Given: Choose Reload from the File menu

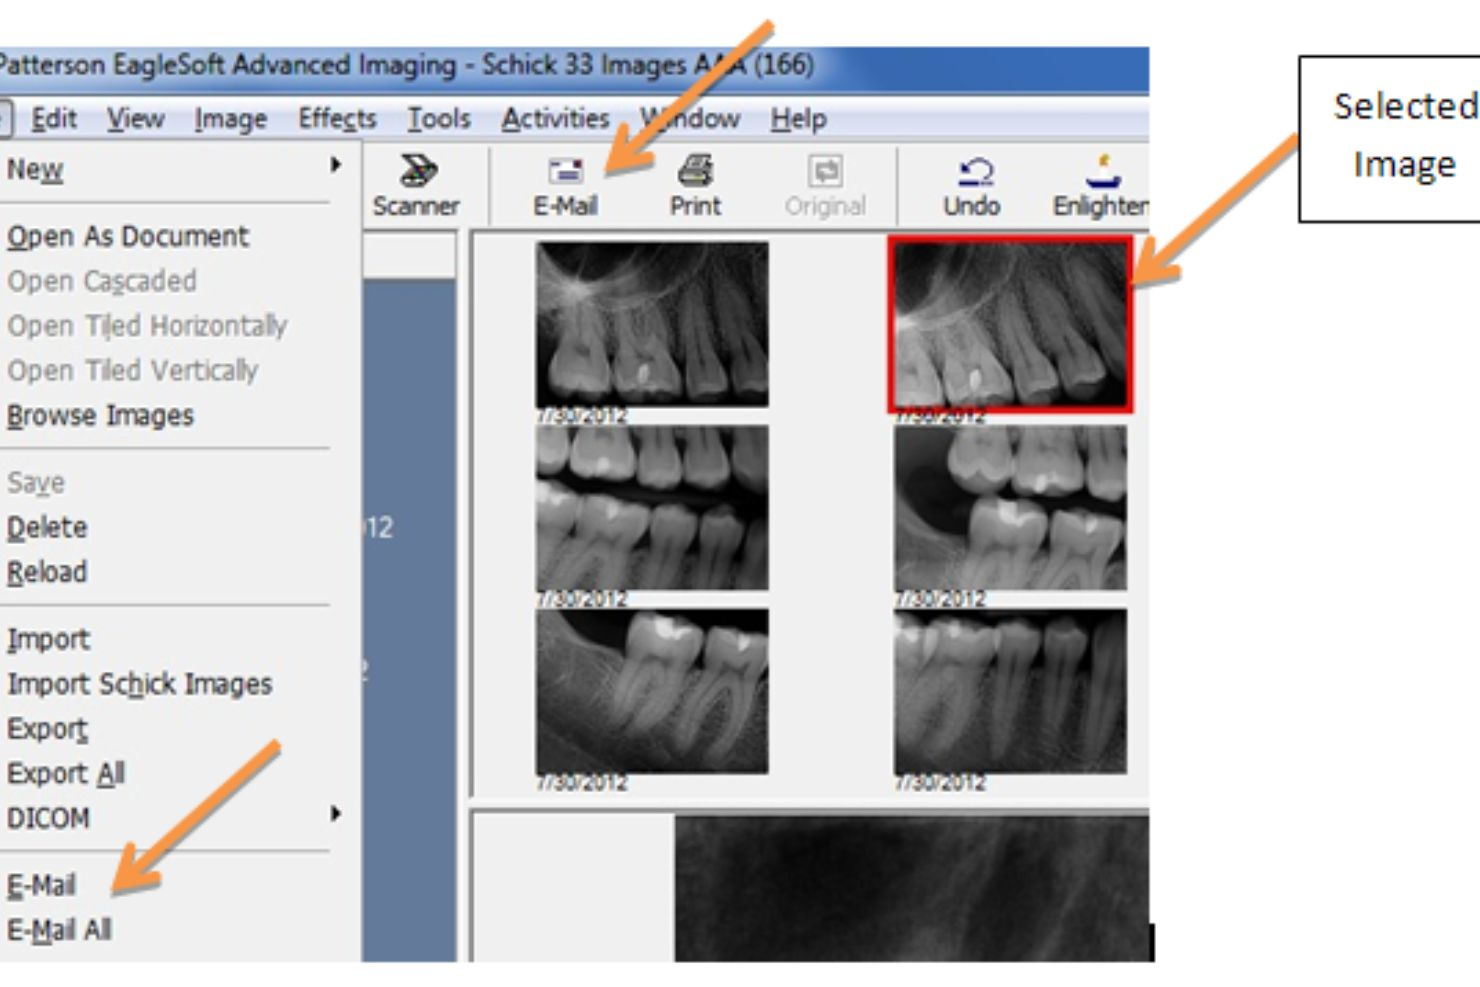Looking at the screenshot, I should (47, 573).
